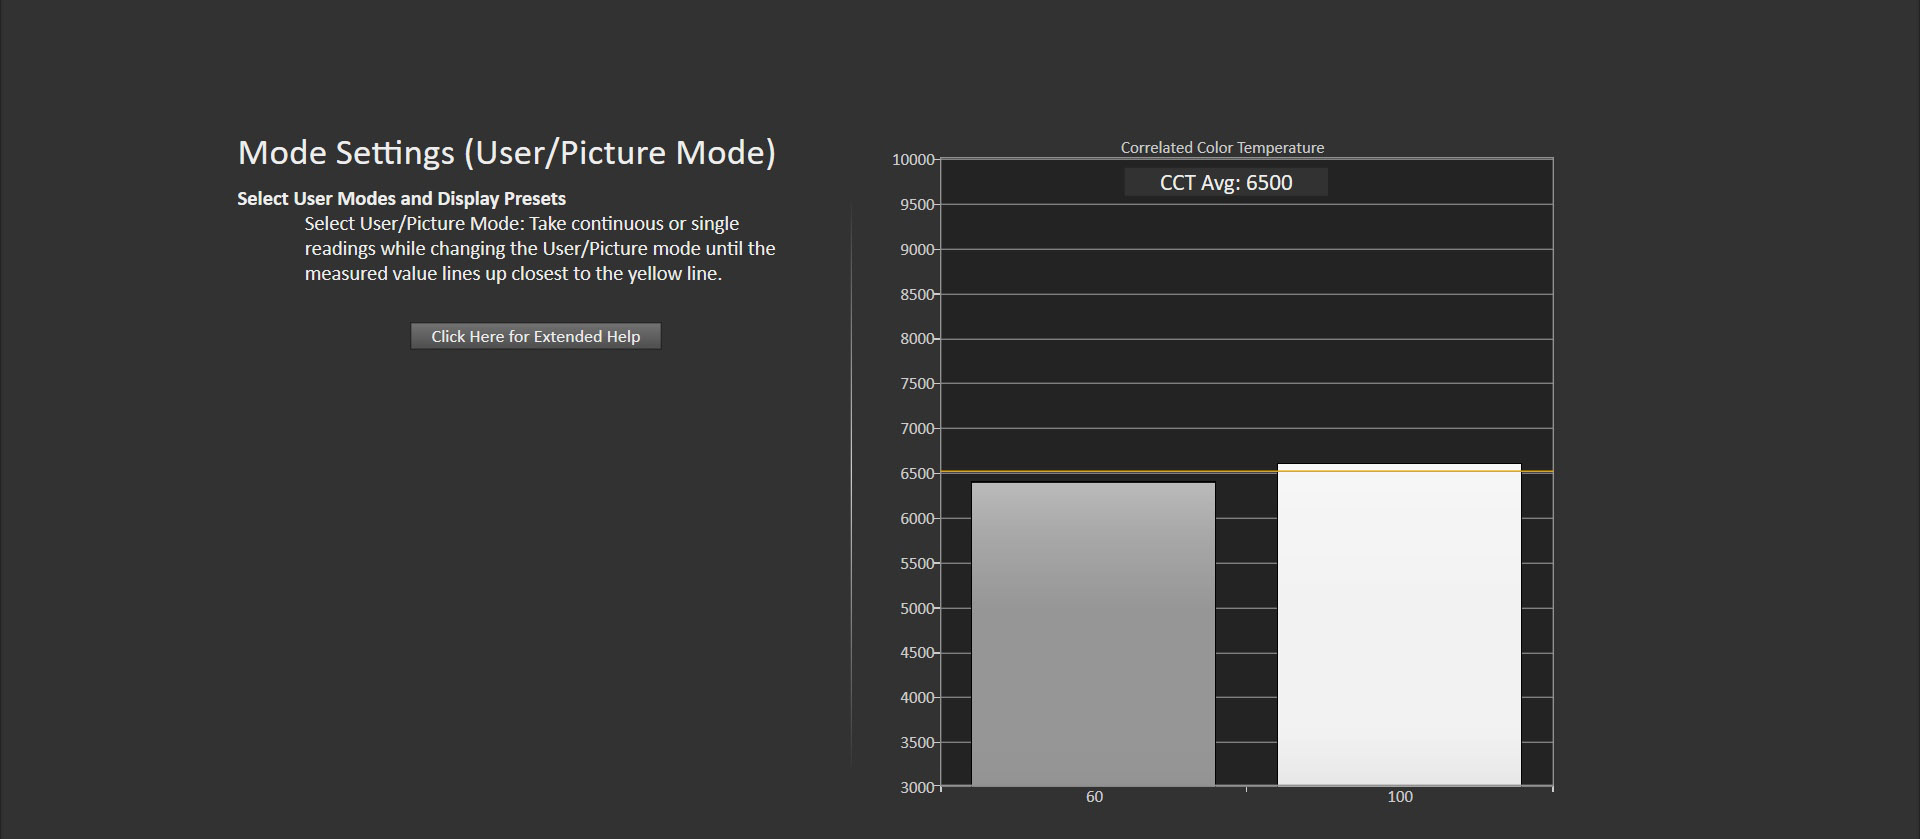Click the 3000 y-axis label
Screen dimensions: 1920x839
tap(917, 788)
